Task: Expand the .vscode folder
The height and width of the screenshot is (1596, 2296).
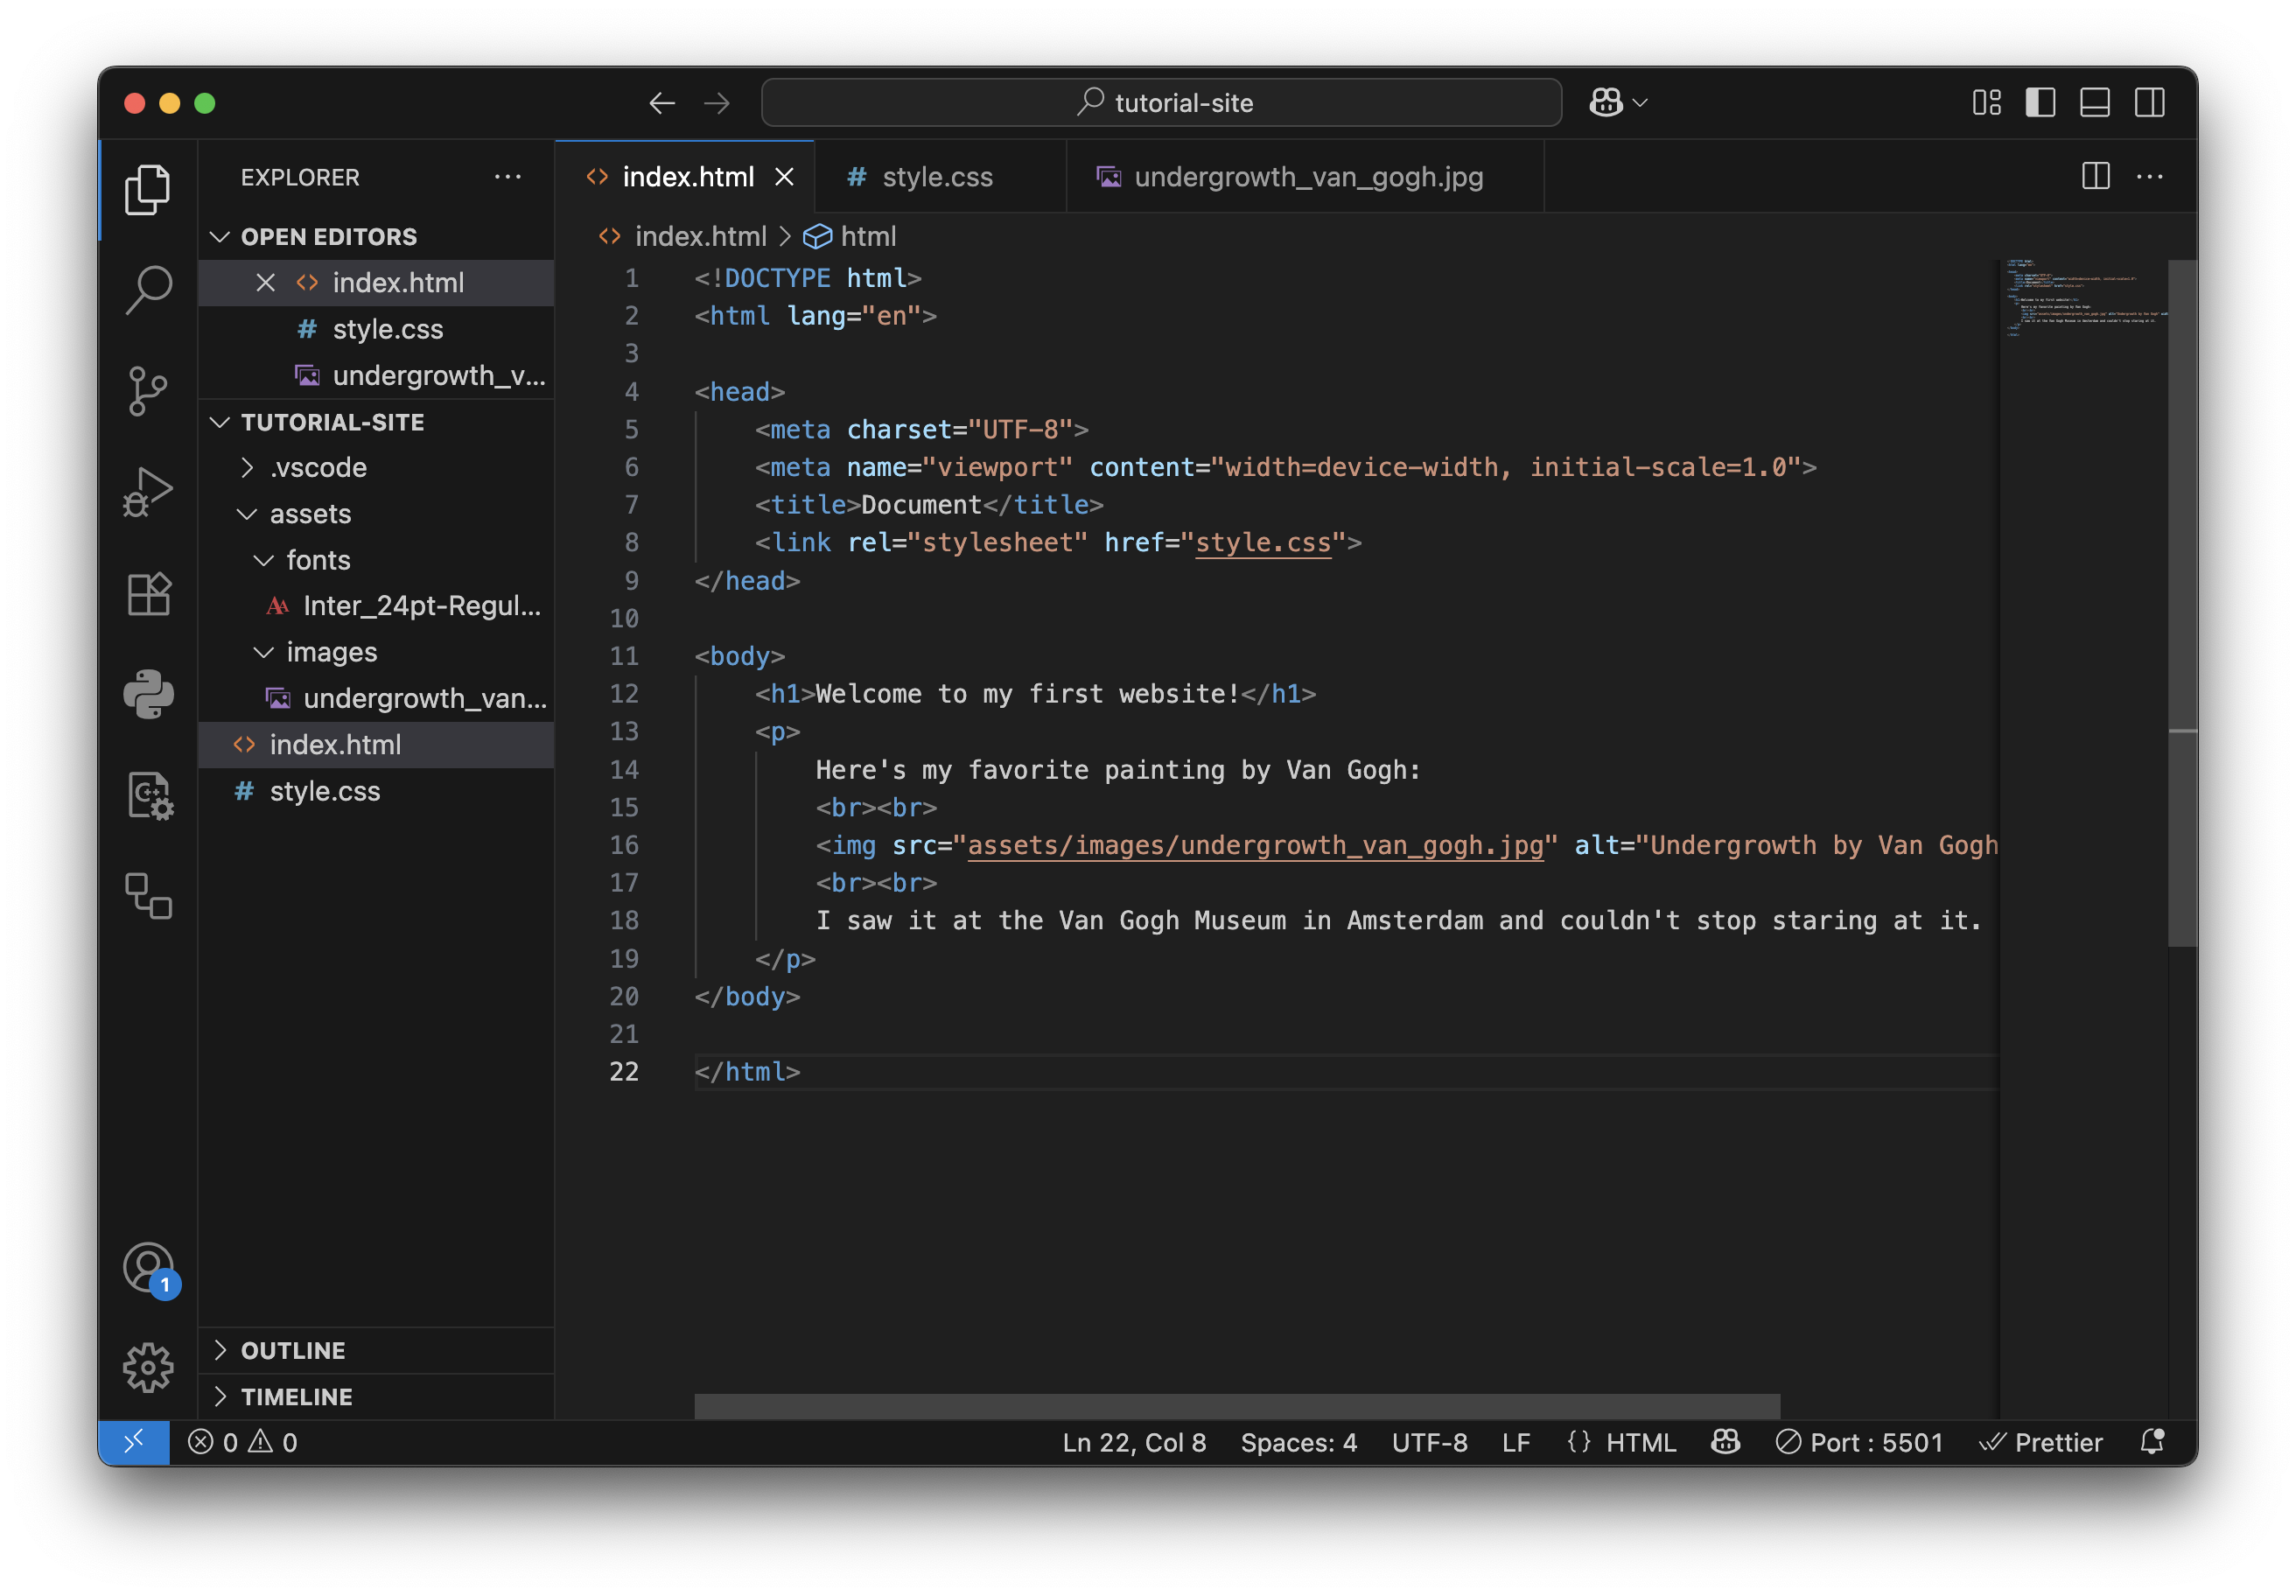Action: (x=377, y=468)
